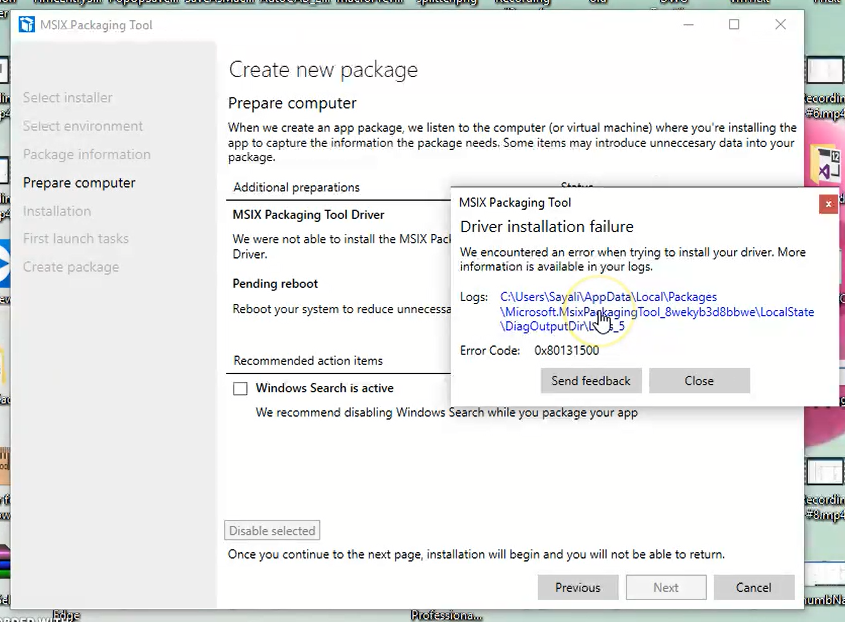
Task: Open the Package information step
Action: pos(87,154)
